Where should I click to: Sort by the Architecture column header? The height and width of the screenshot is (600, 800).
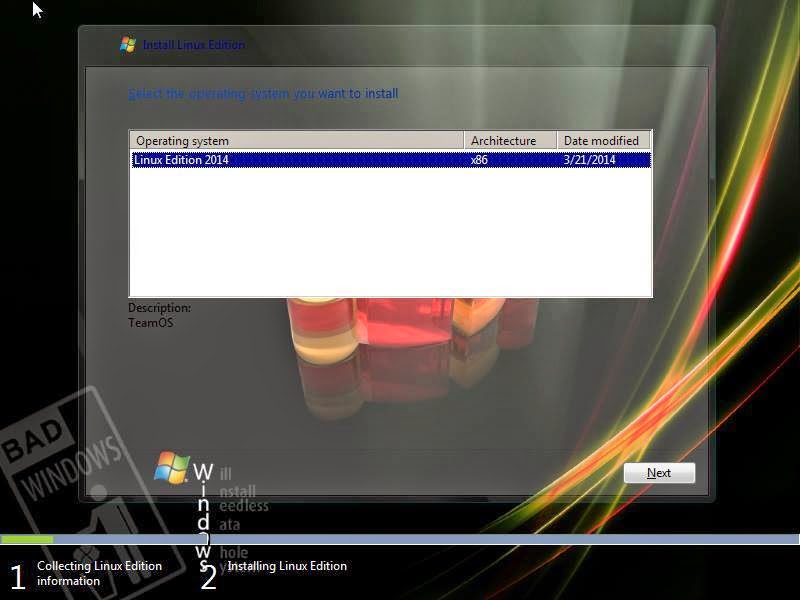coord(510,140)
